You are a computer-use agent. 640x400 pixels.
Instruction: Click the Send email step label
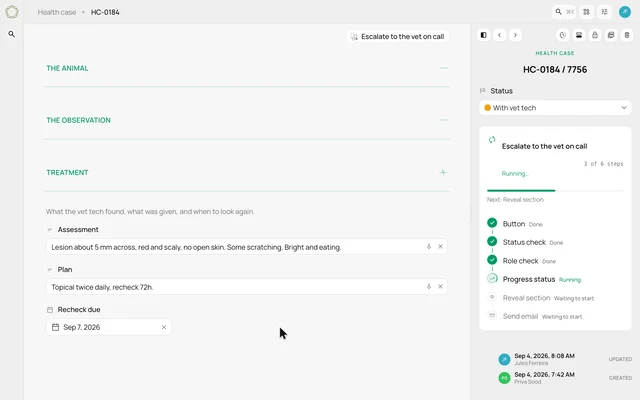click(x=520, y=316)
